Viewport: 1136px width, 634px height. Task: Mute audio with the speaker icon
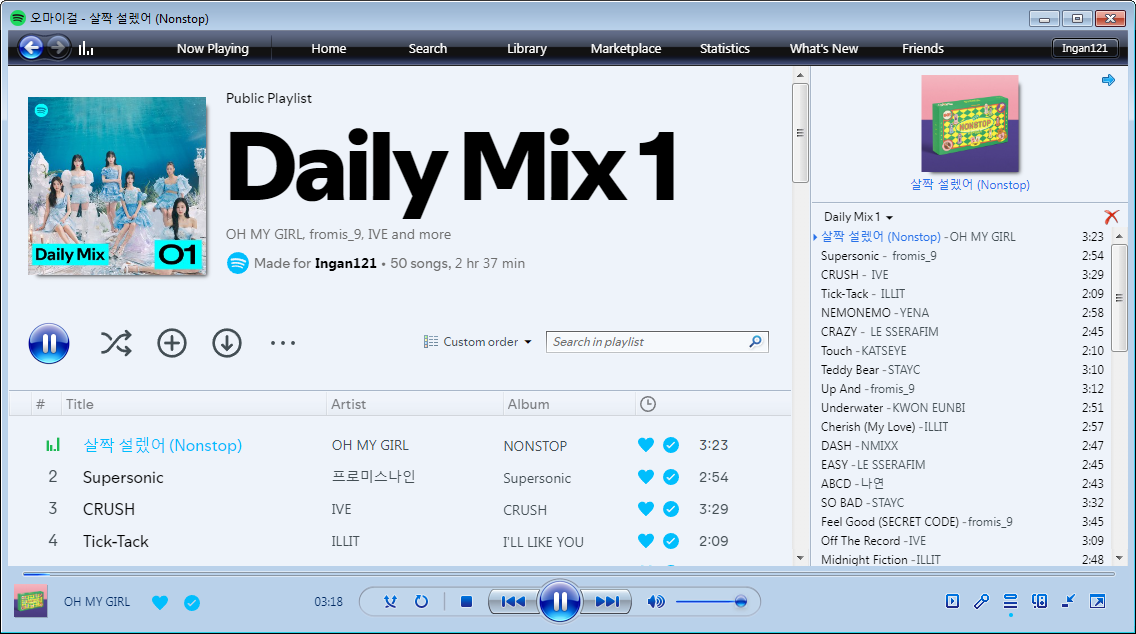pyautogui.click(x=656, y=601)
